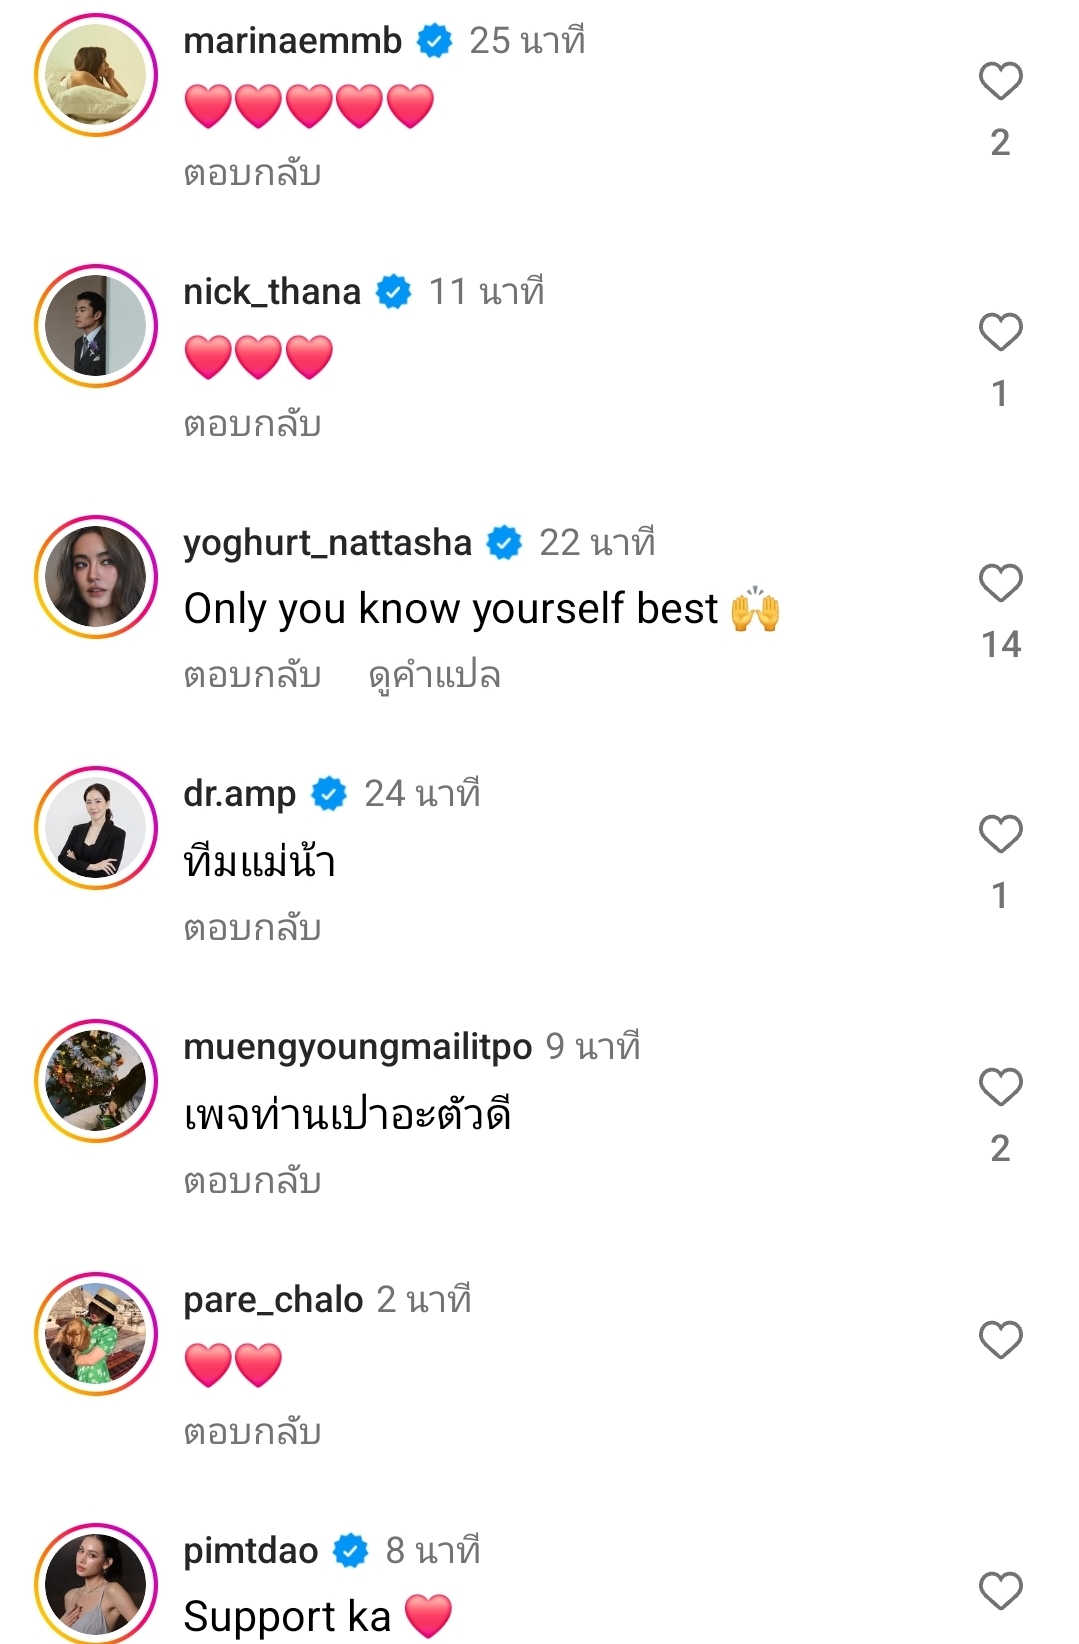Show translation of yoghurt_nattasha's comment
This screenshot has height=1644, width=1079.
click(x=434, y=676)
